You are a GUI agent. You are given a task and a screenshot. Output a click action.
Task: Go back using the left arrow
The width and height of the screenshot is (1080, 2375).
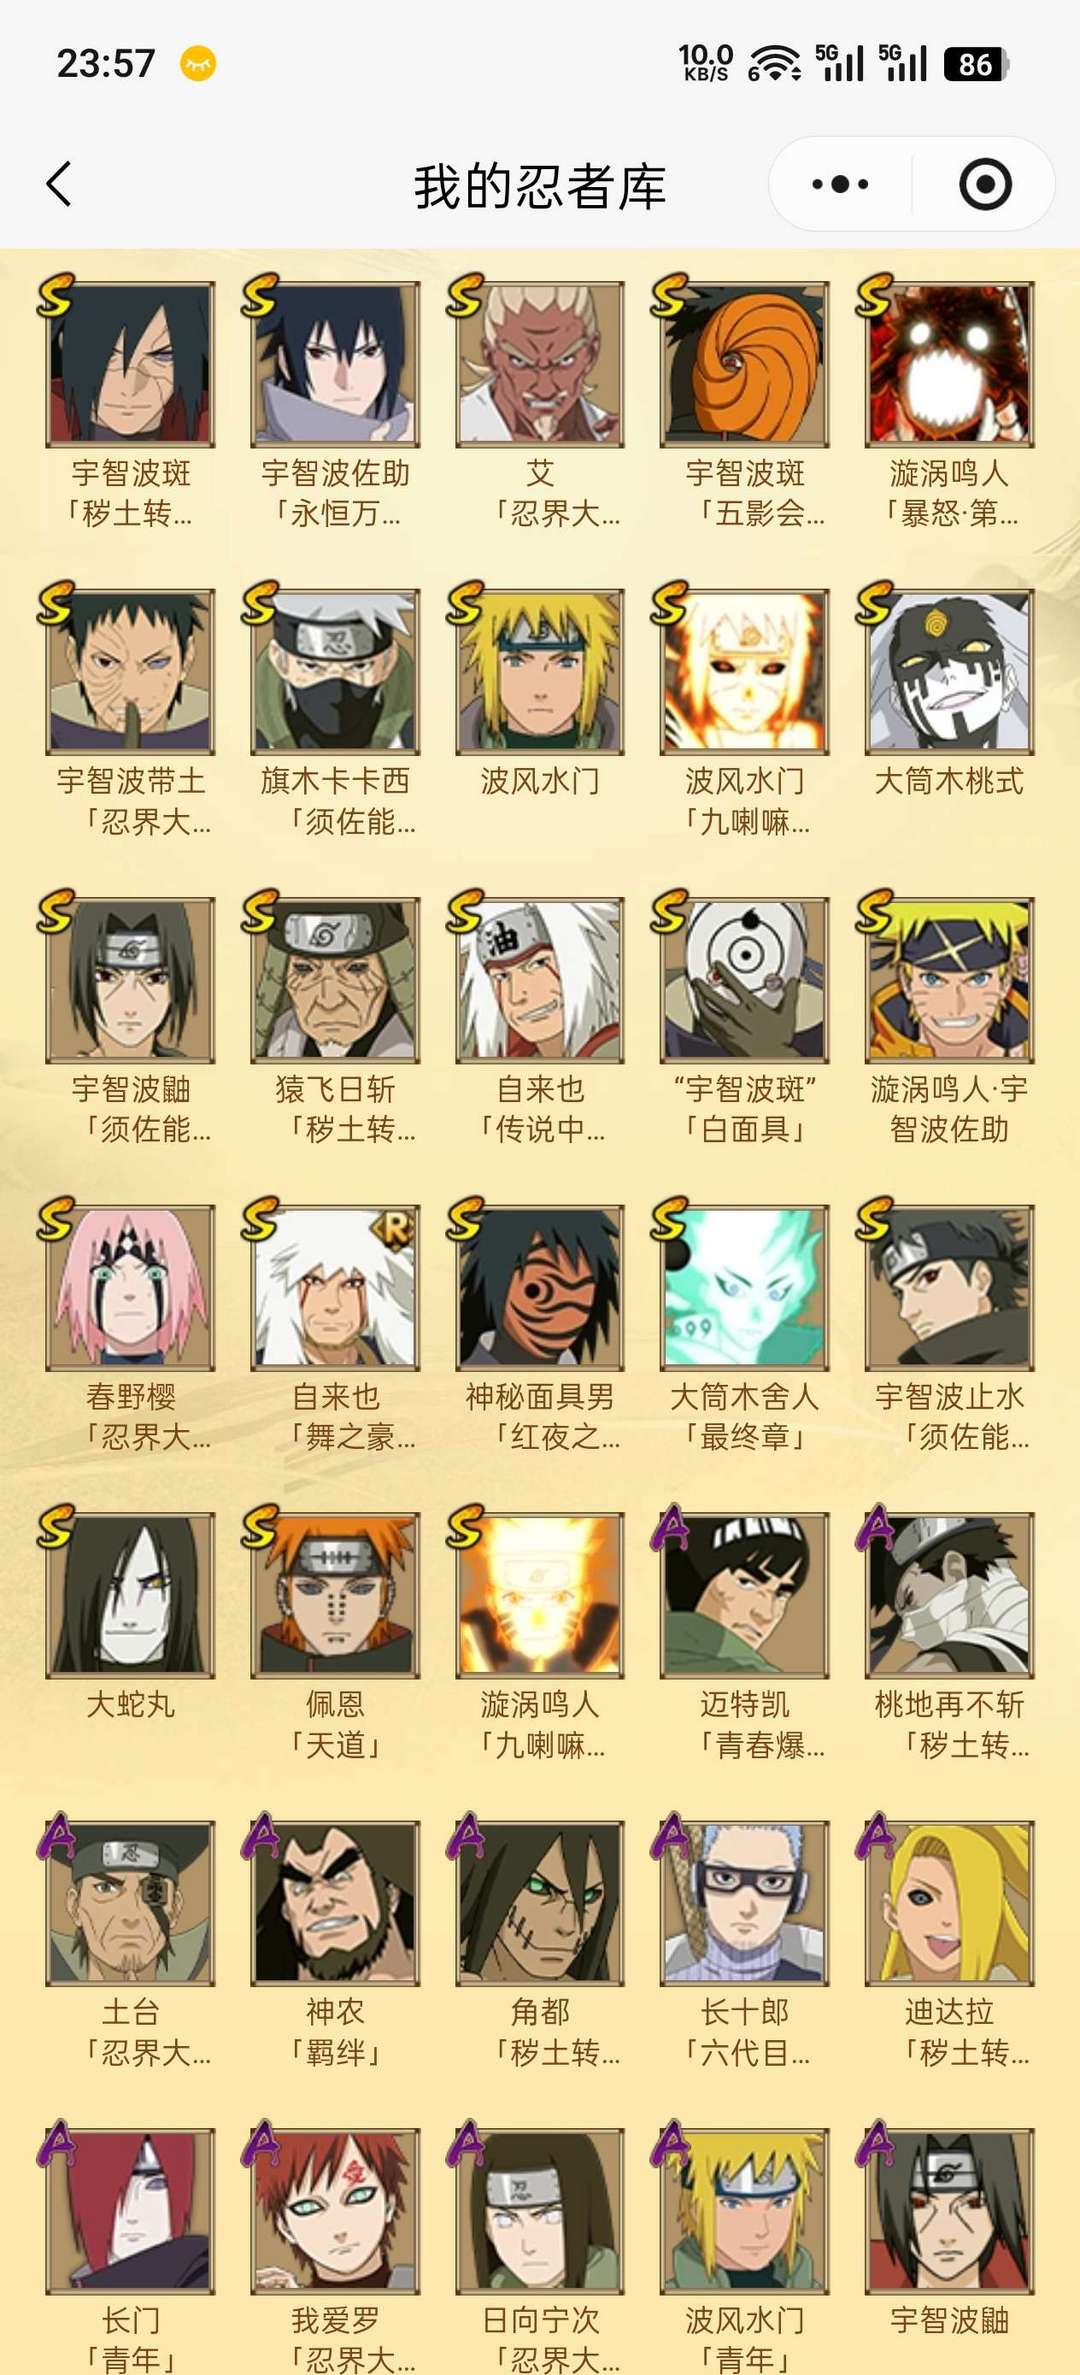(x=59, y=184)
